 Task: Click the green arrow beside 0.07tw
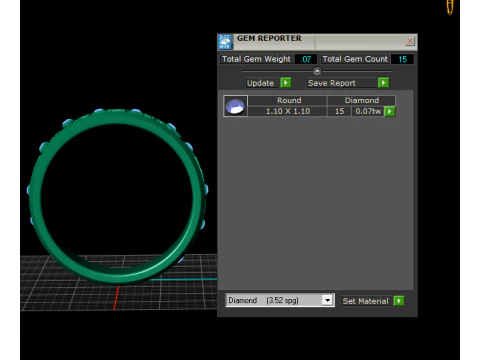pyautogui.click(x=389, y=111)
